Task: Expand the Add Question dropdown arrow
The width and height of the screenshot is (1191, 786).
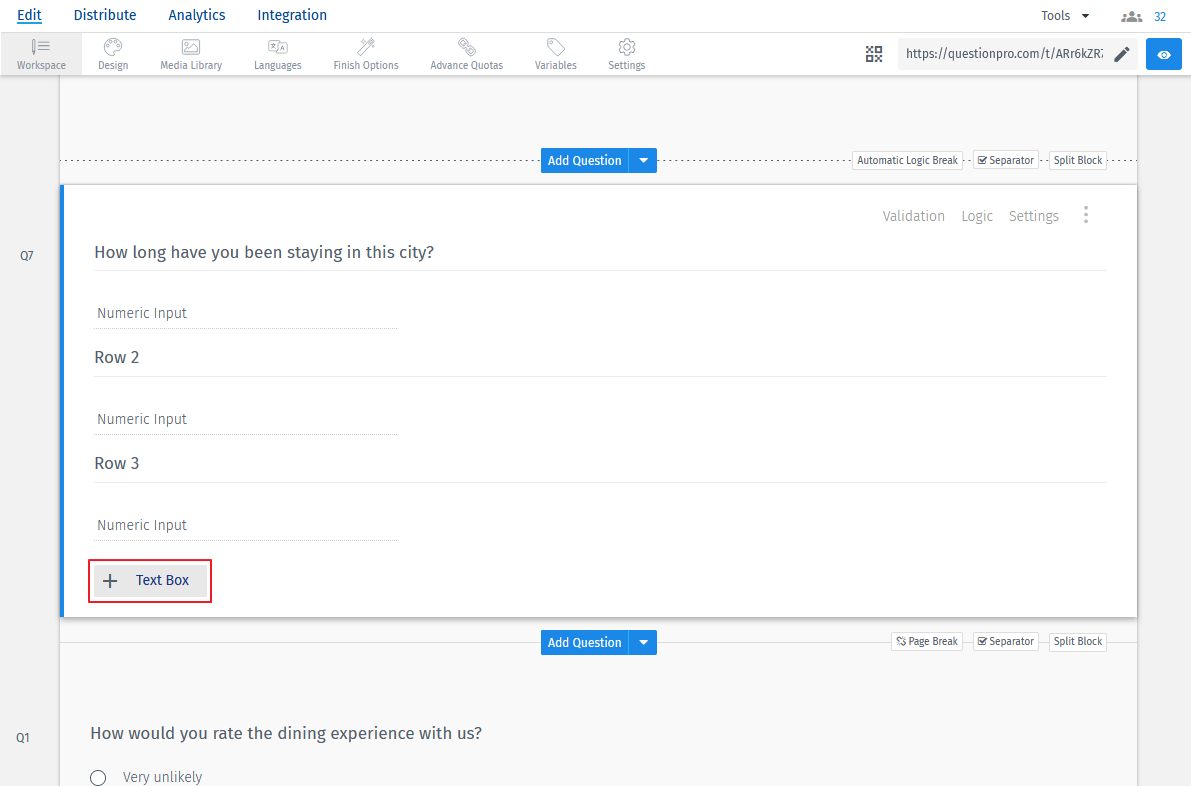Action: click(x=643, y=160)
